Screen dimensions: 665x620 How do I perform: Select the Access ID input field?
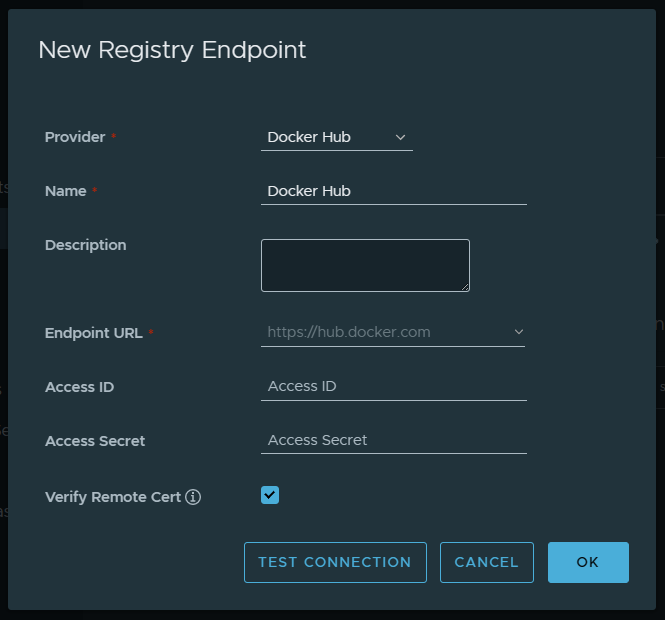pos(393,386)
